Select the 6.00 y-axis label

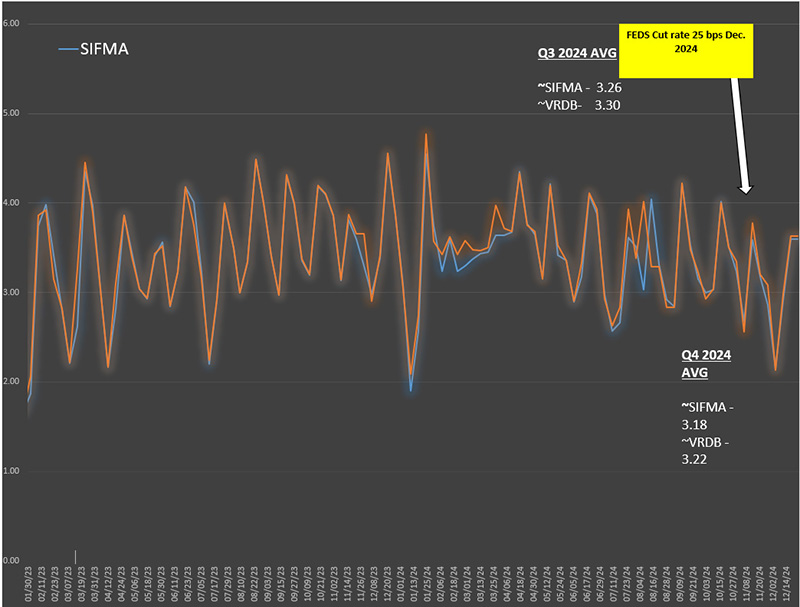[x=11, y=23]
